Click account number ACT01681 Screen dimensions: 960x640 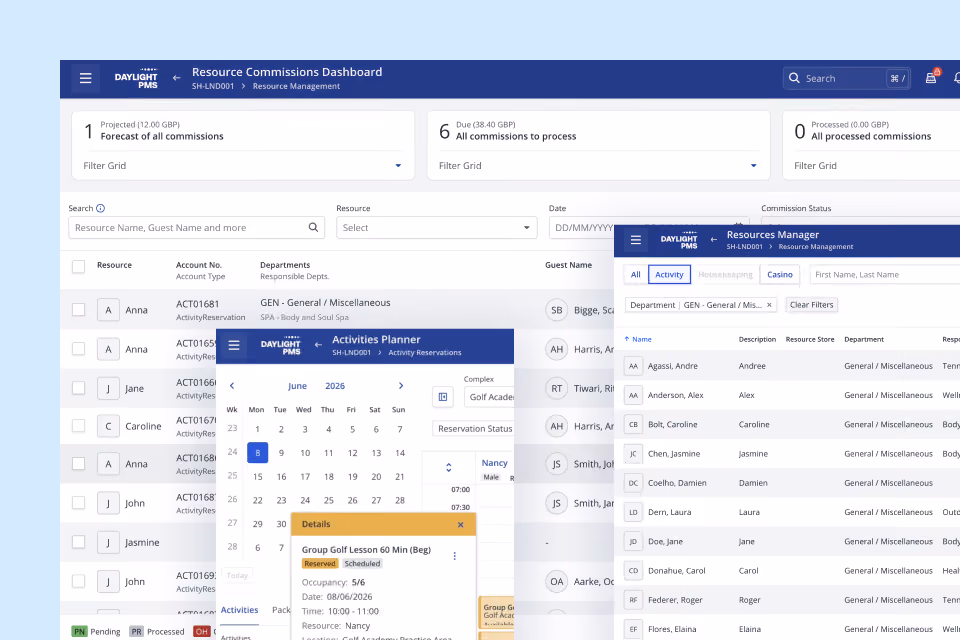tap(197, 304)
